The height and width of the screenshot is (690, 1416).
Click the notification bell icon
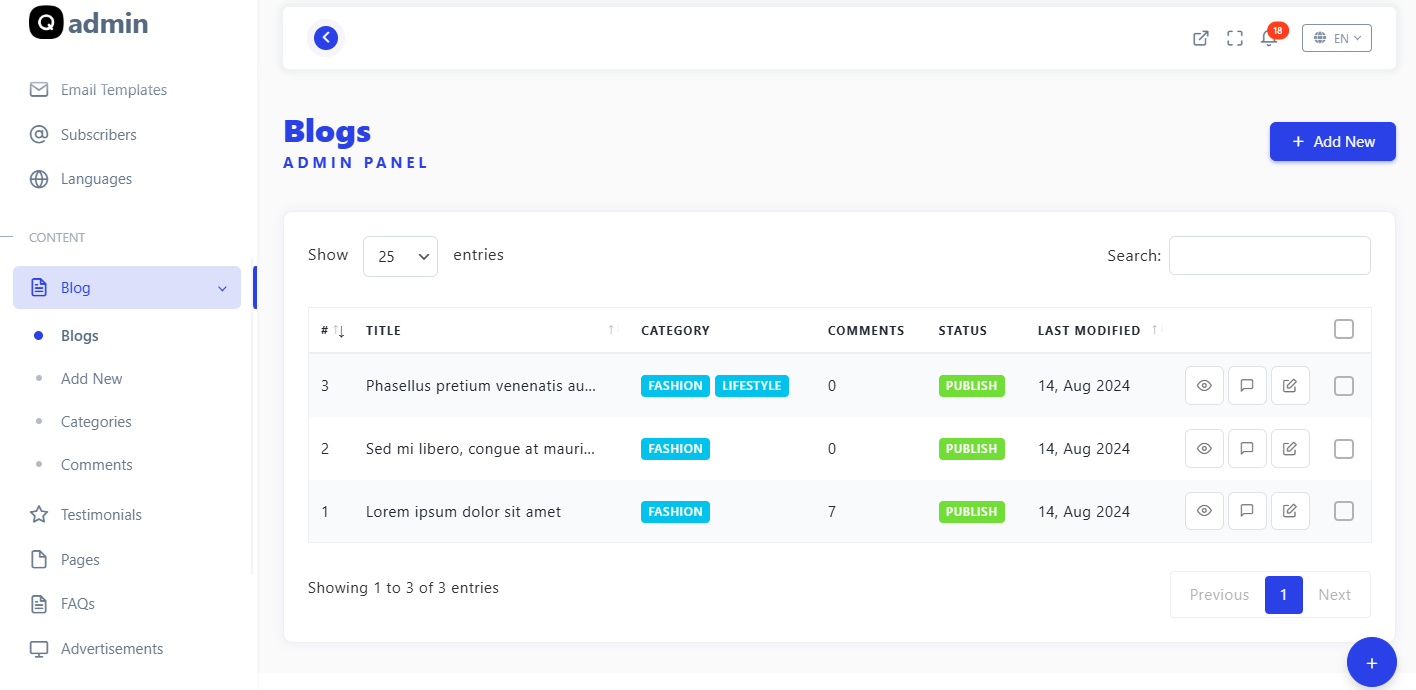click(x=1269, y=38)
